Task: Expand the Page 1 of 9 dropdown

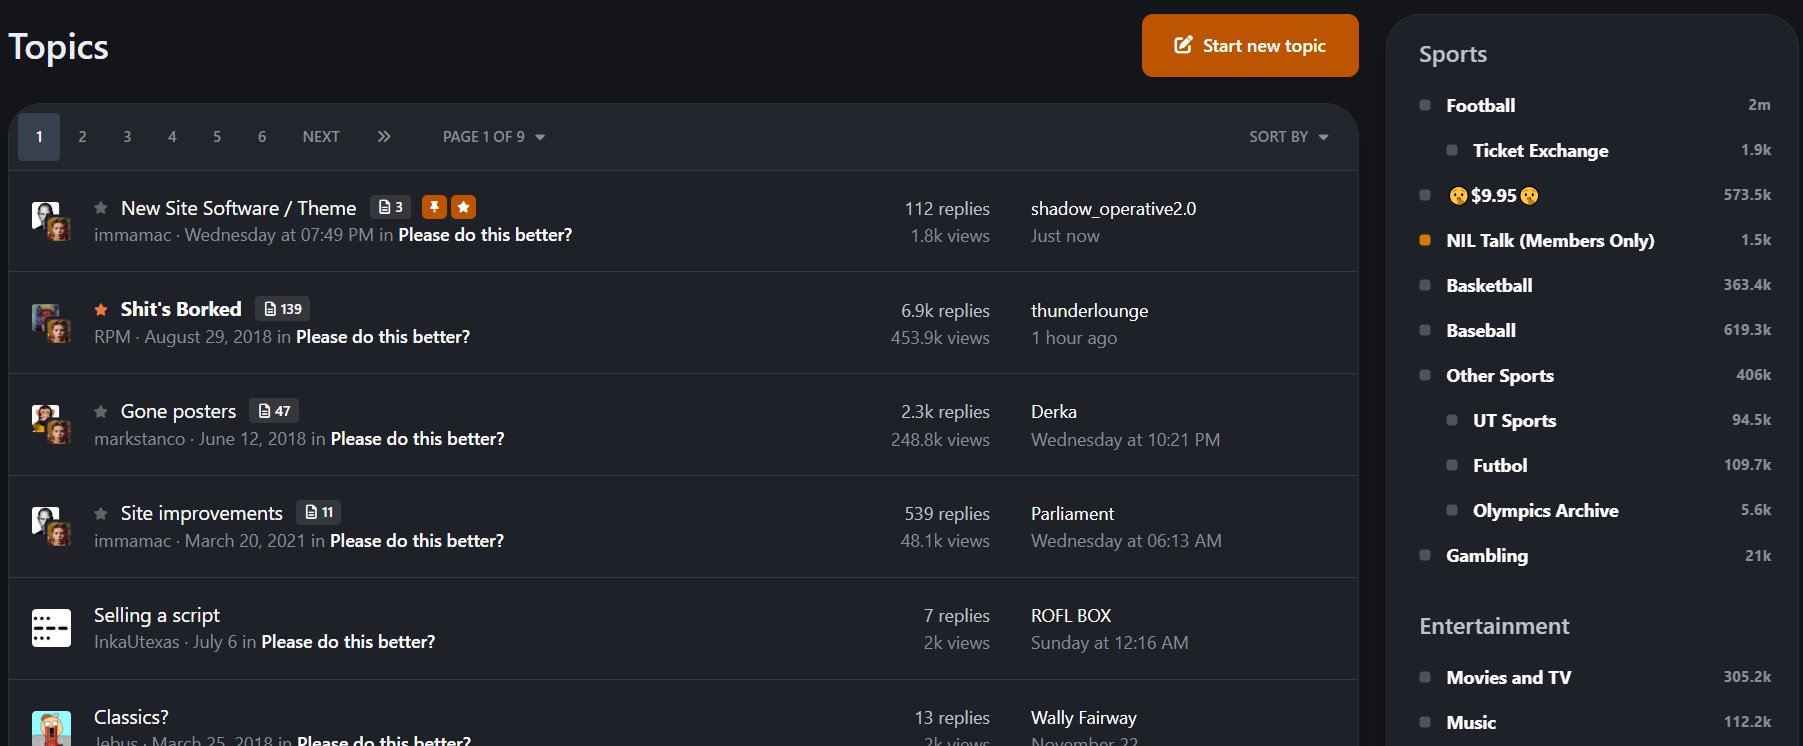Action: pos(494,137)
